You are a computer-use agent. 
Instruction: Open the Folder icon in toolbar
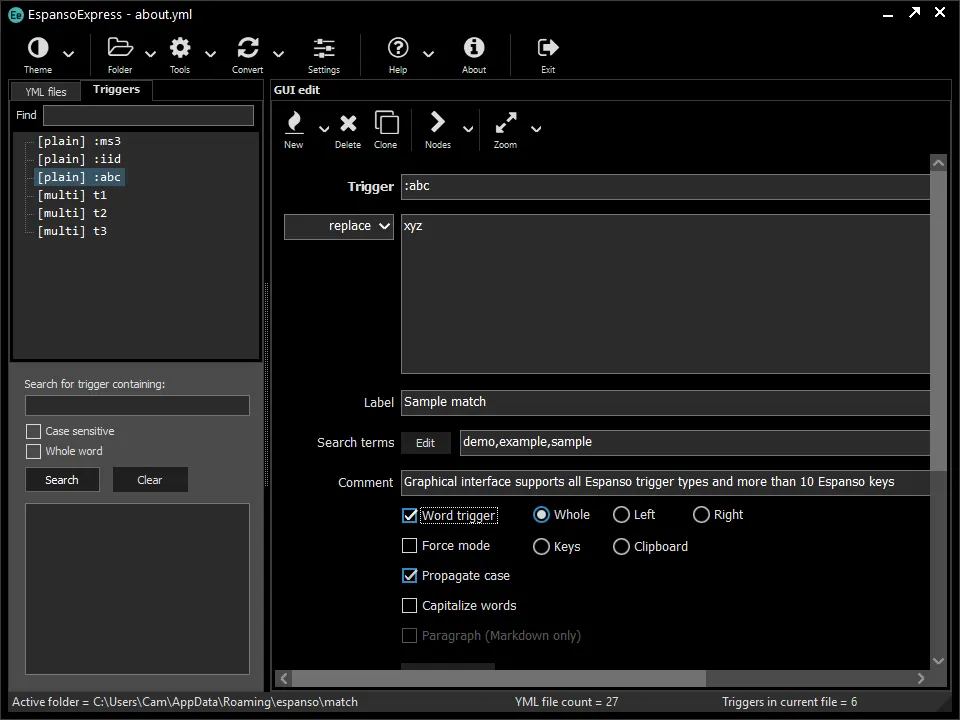120,48
